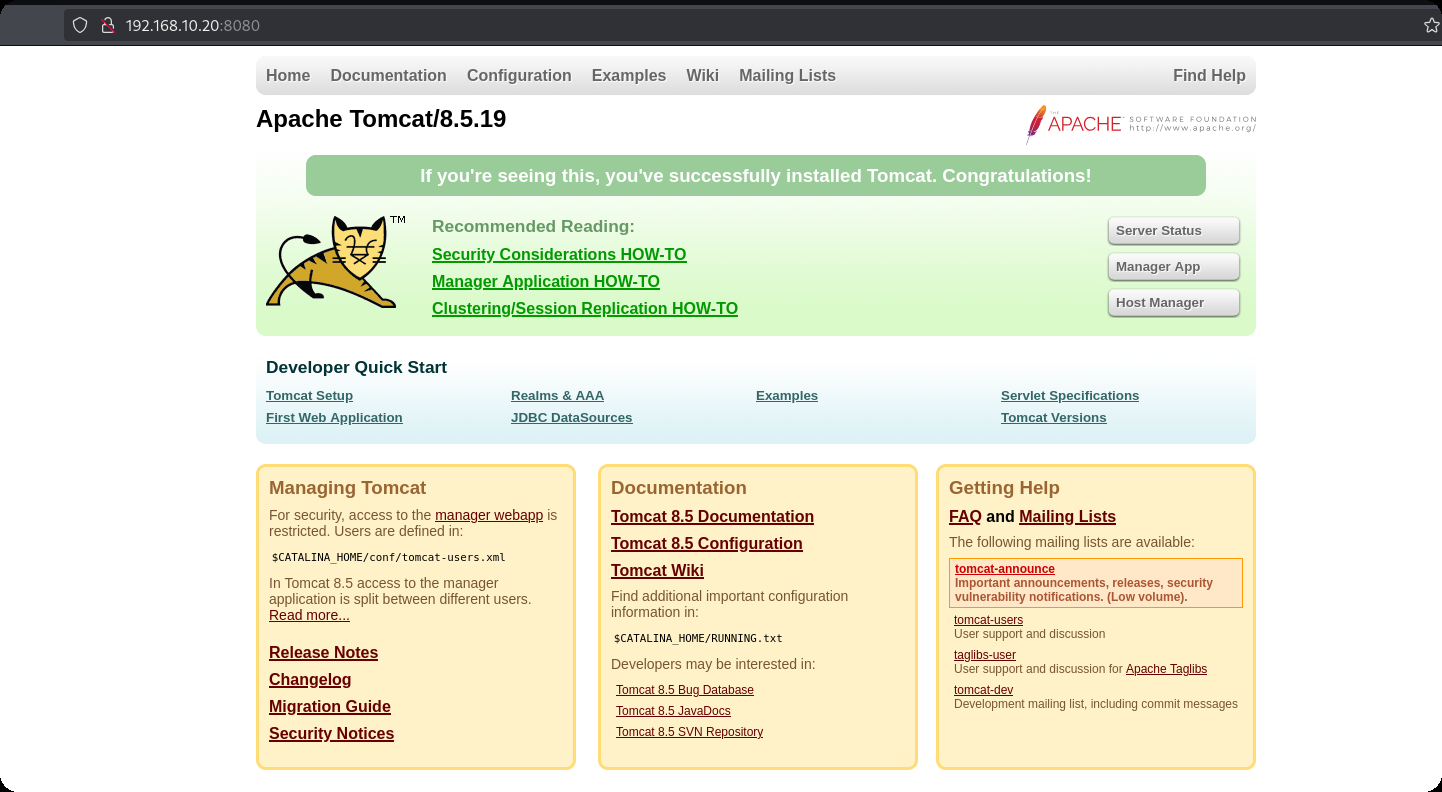Select Find Help in the navbar

click(x=1208, y=76)
